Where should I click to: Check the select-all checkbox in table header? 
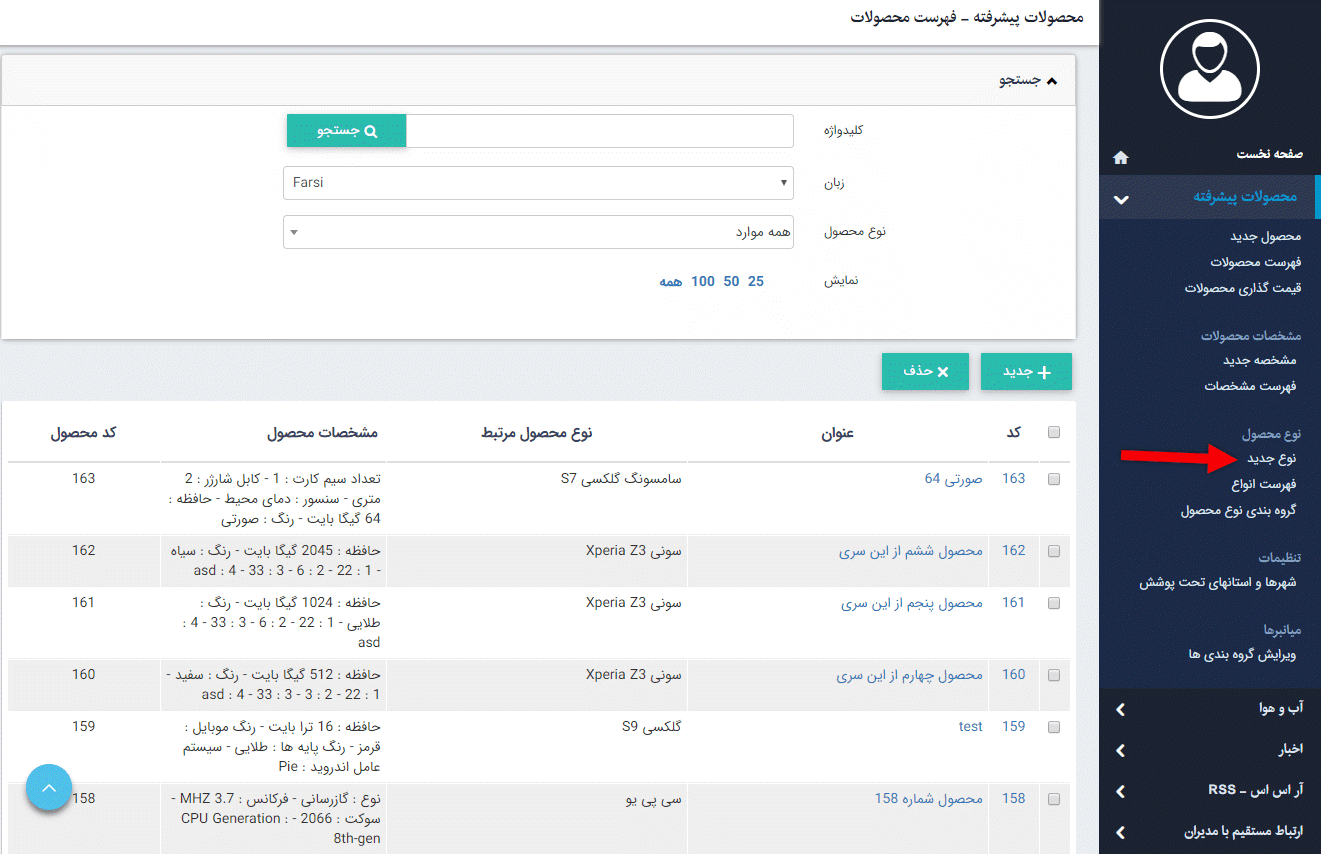click(x=1053, y=431)
